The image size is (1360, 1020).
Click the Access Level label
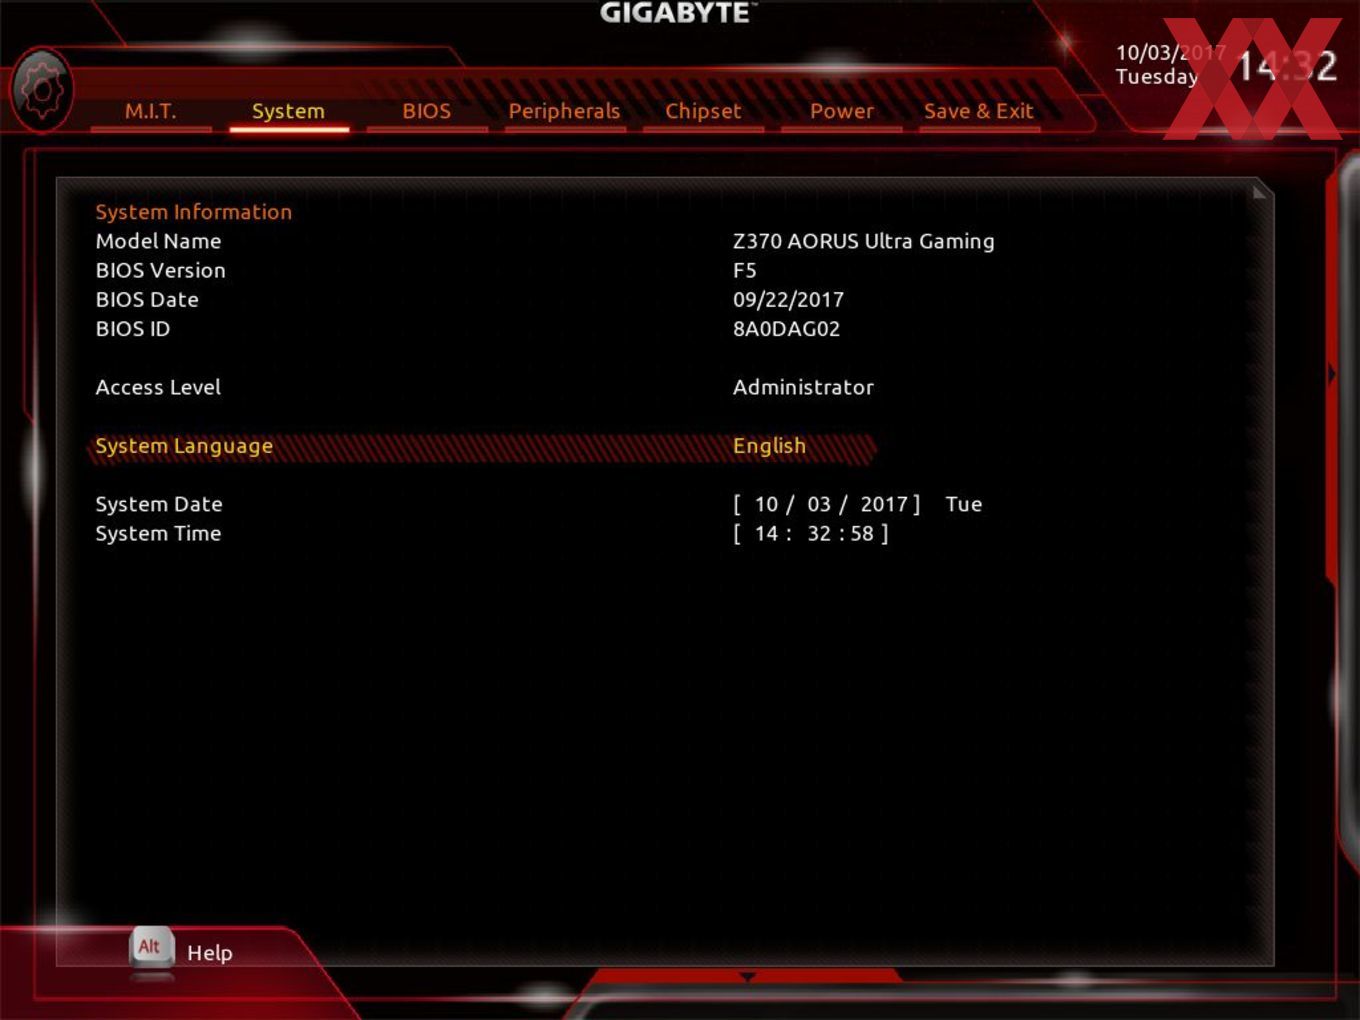point(158,387)
